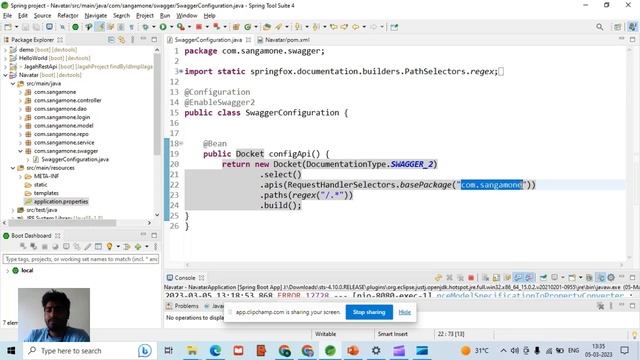Expand the META-INF folder
640x360 pixels.
coord(20,176)
